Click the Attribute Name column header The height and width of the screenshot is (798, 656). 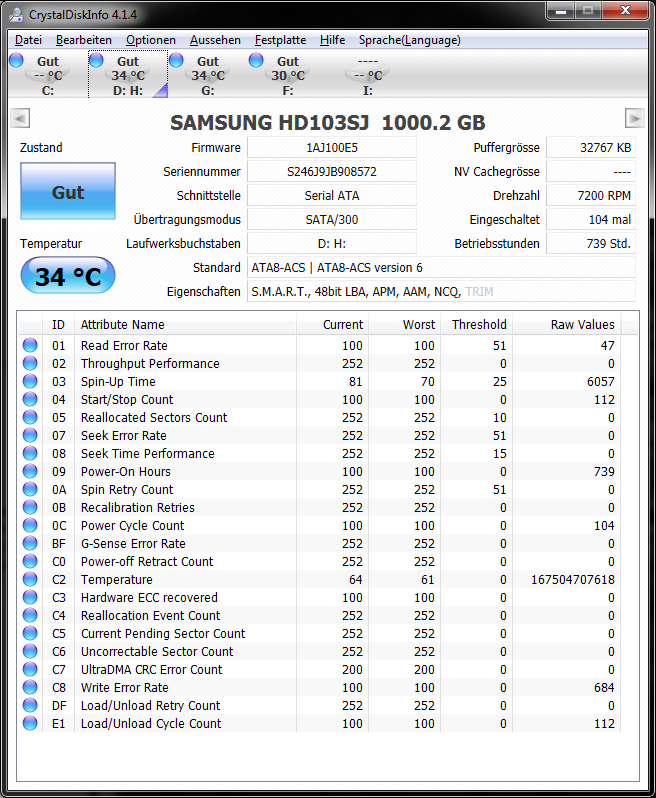click(x=185, y=325)
